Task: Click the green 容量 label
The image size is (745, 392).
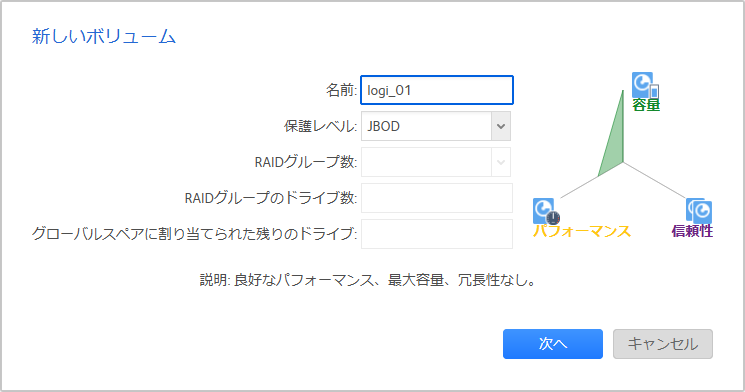Action: 646,105
